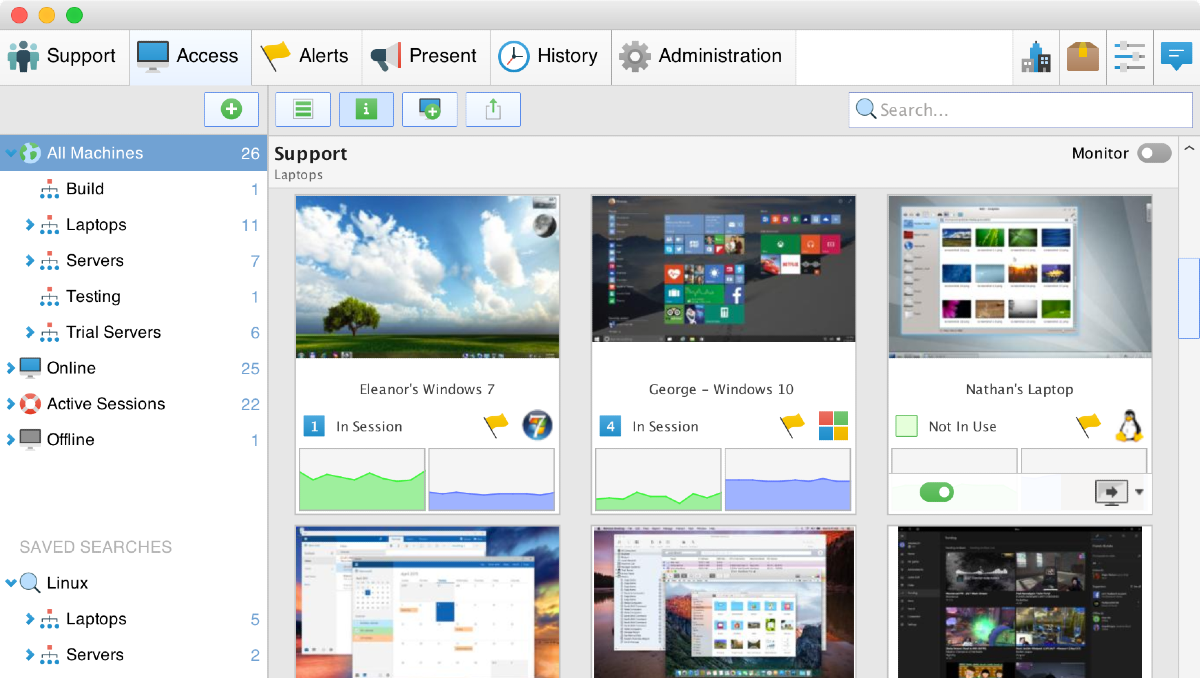Click the buildings icon in toolbar
Viewport: 1200px width, 678px height.
(x=1036, y=56)
